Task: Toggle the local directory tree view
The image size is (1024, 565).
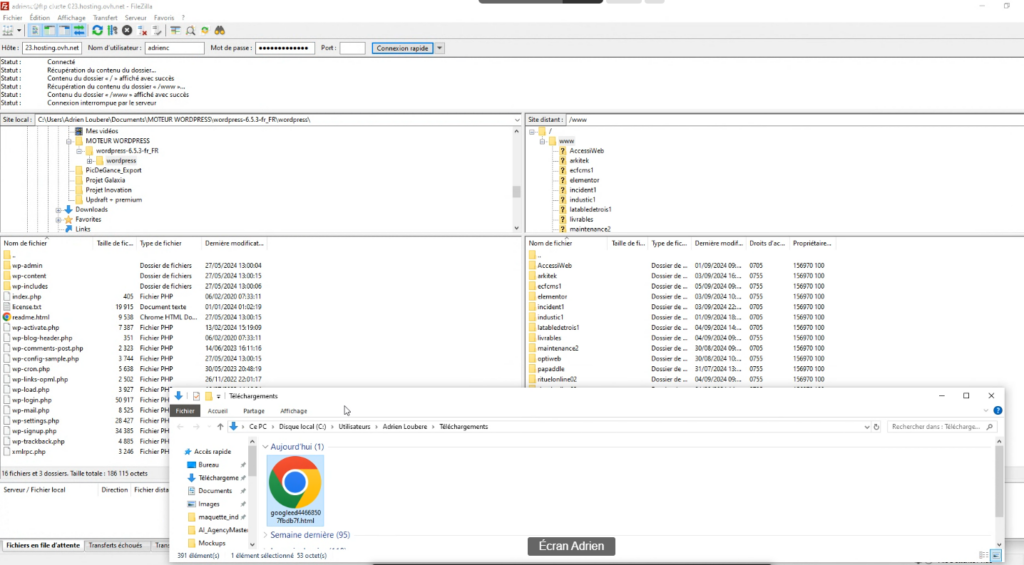Action: click(x=49, y=31)
